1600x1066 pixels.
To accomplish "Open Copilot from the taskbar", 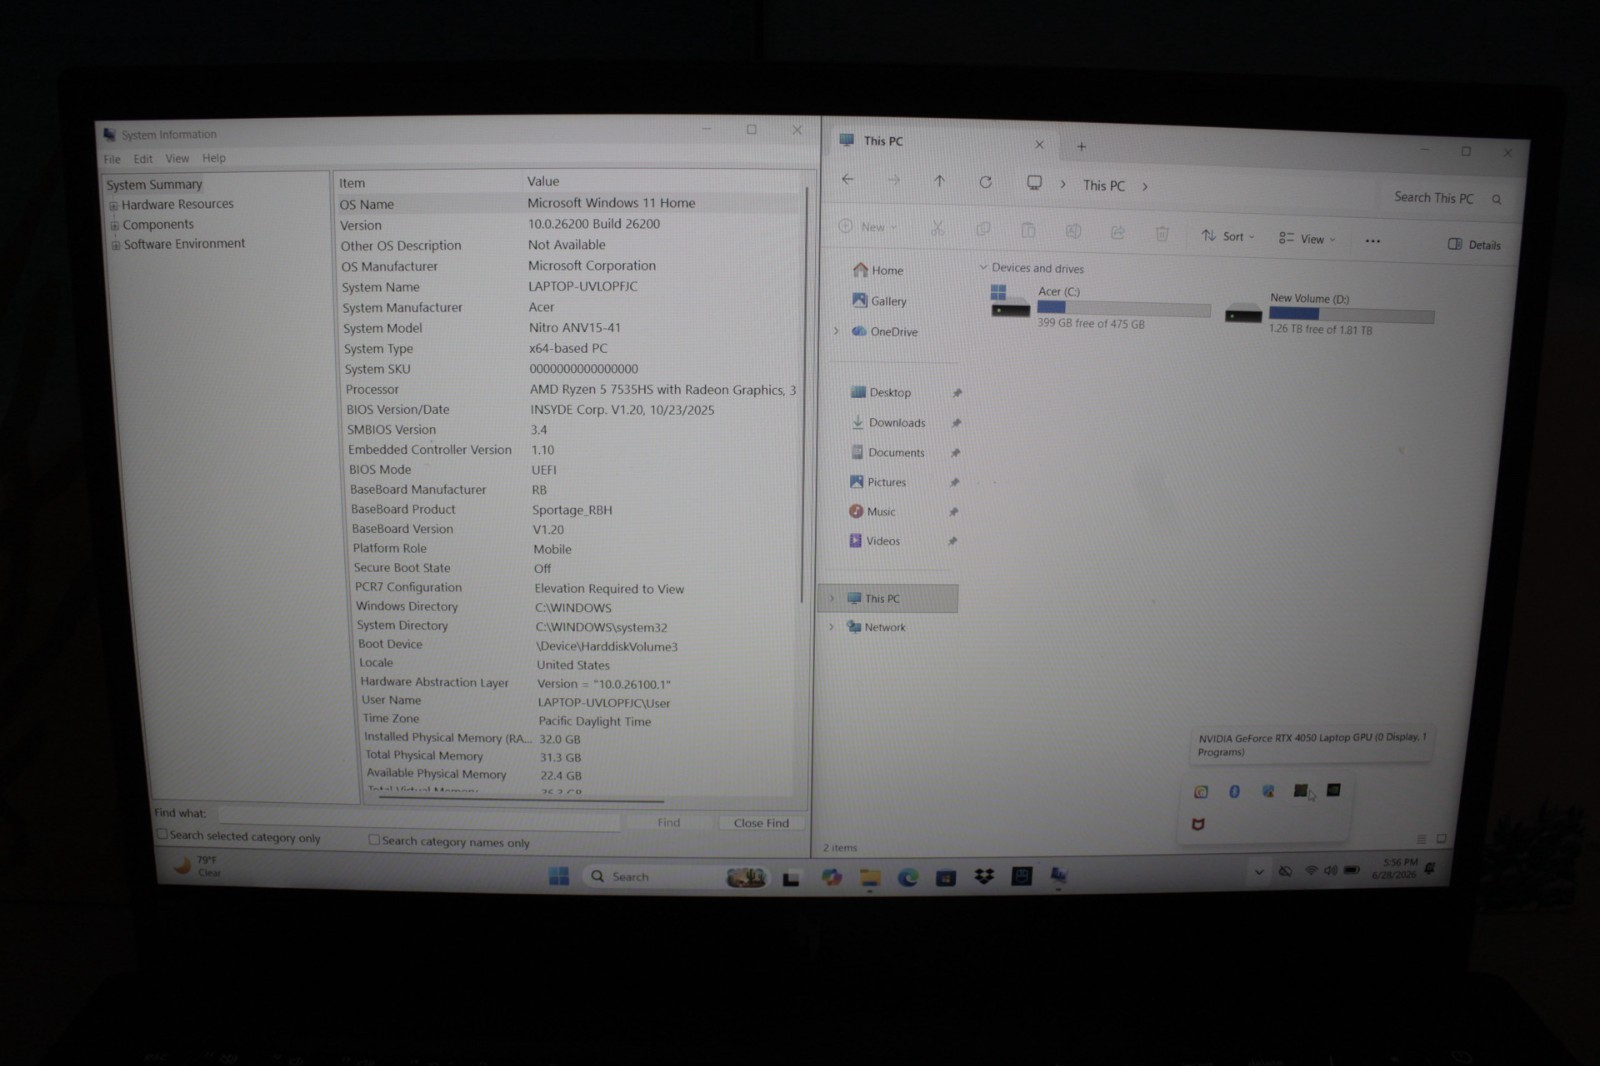I will tap(831, 877).
